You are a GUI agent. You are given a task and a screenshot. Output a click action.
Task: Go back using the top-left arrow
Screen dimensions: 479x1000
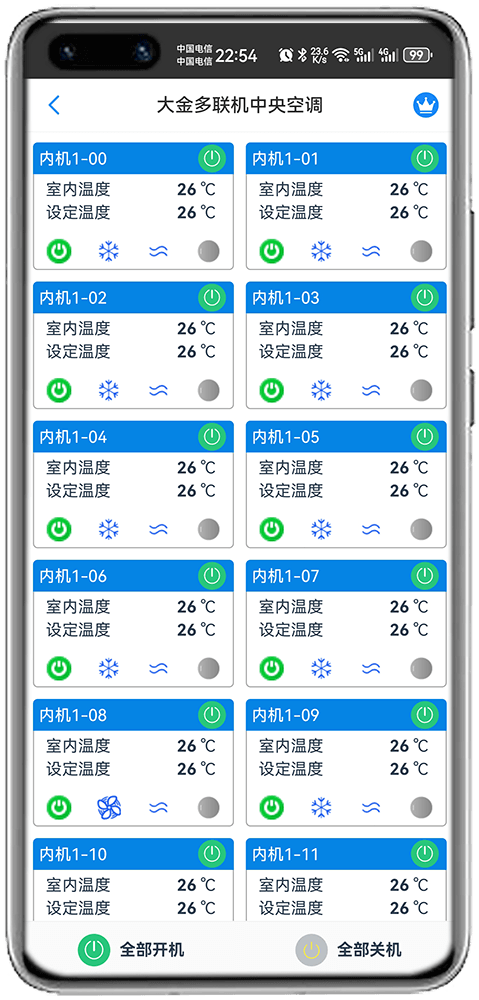pos(54,105)
